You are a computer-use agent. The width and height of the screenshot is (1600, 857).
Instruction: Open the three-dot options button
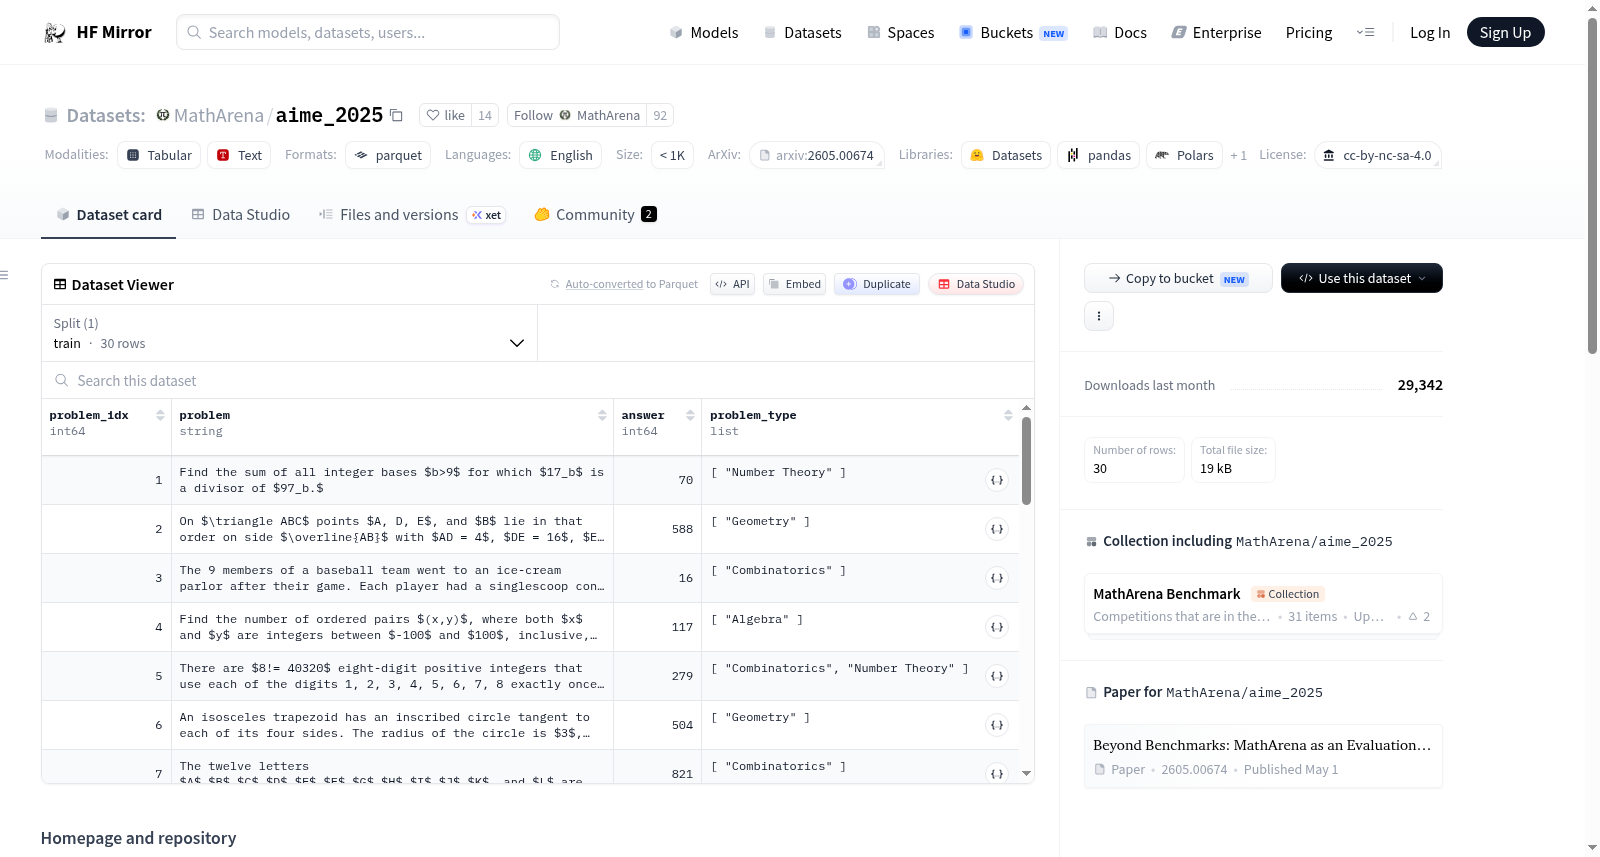point(1099,316)
